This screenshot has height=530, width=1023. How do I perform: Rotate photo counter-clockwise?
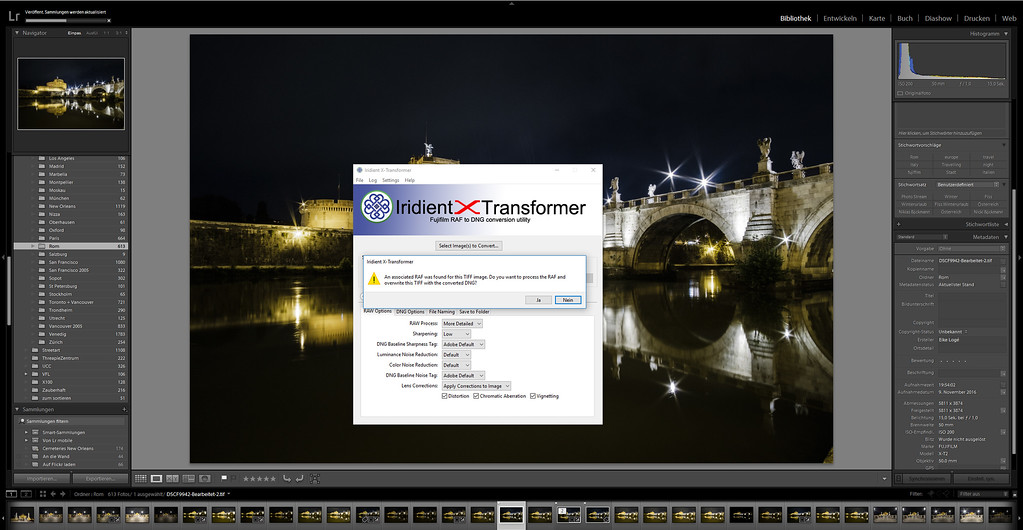coord(286,478)
